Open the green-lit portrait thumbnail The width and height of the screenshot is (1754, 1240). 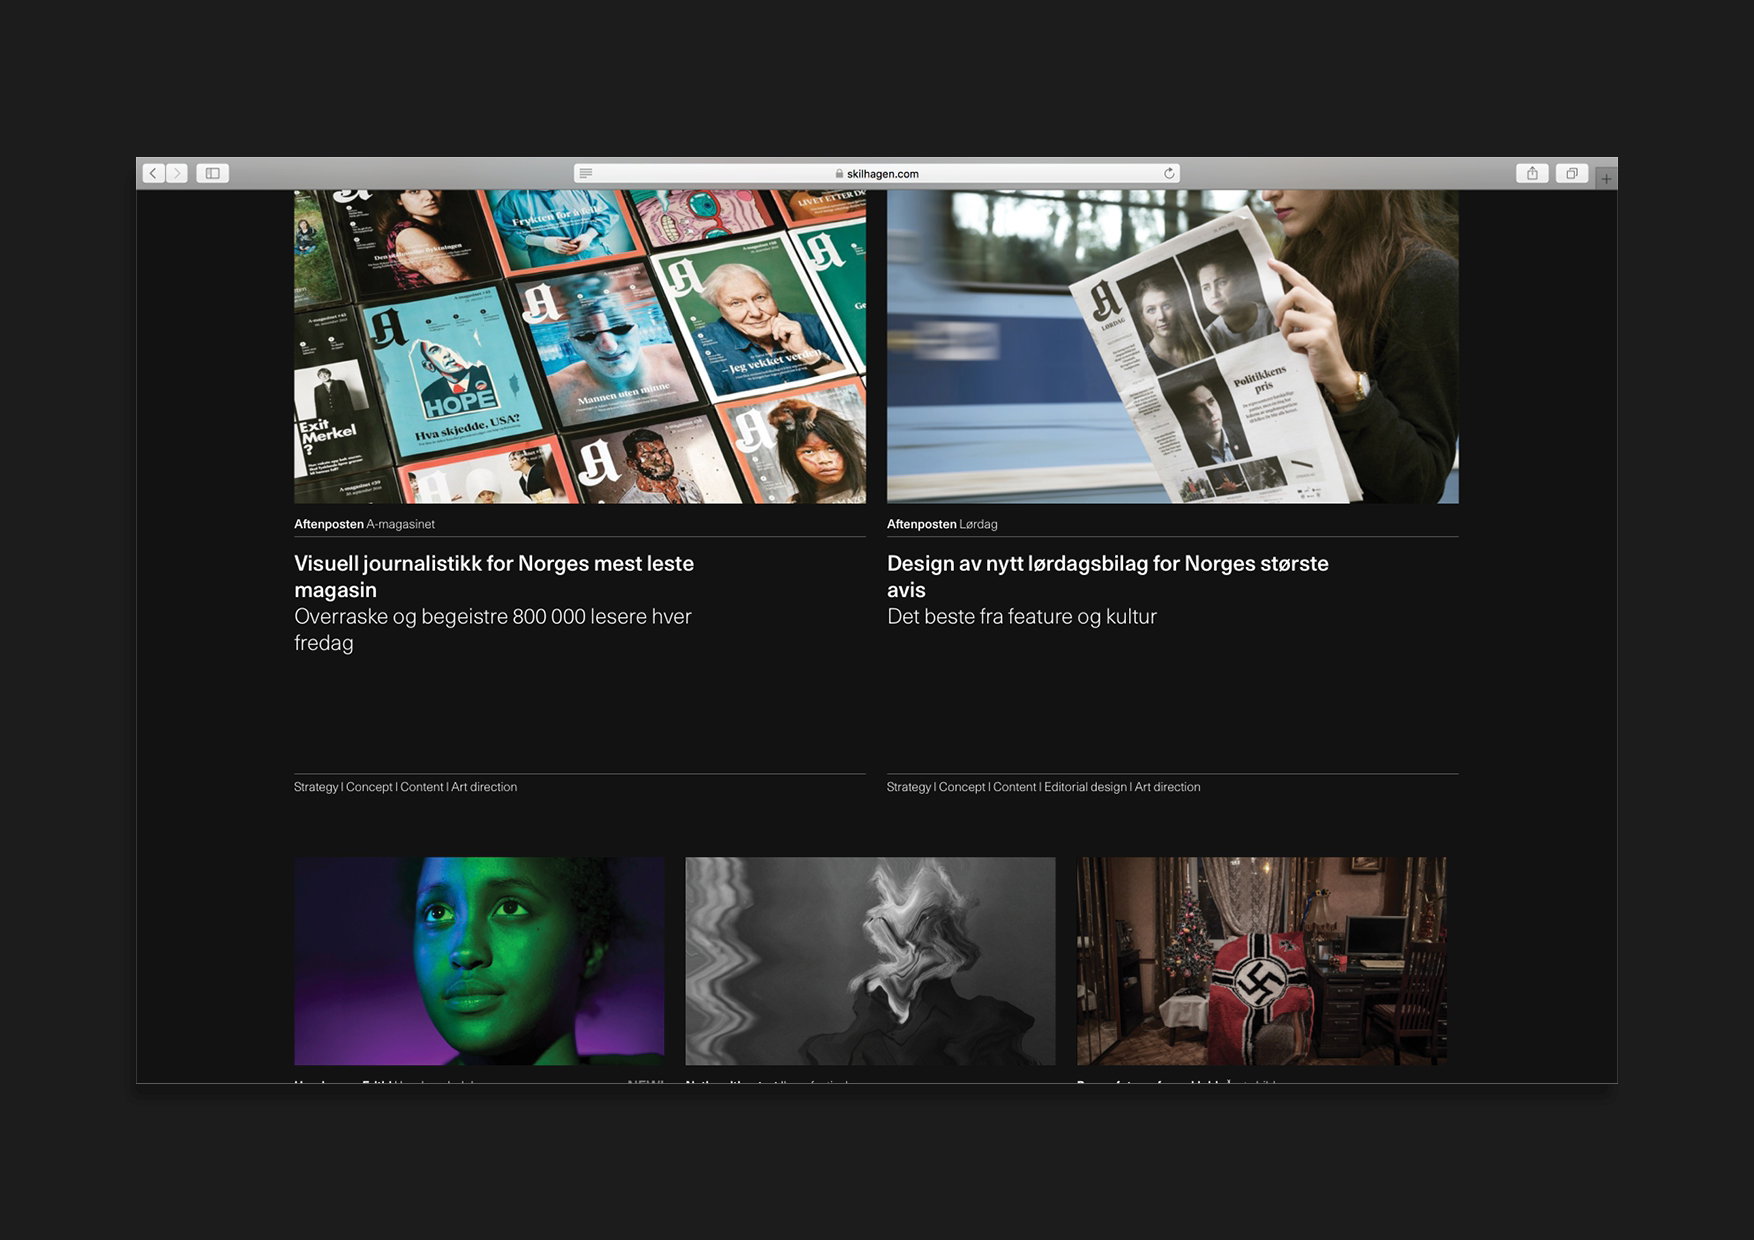pyautogui.click(x=479, y=961)
